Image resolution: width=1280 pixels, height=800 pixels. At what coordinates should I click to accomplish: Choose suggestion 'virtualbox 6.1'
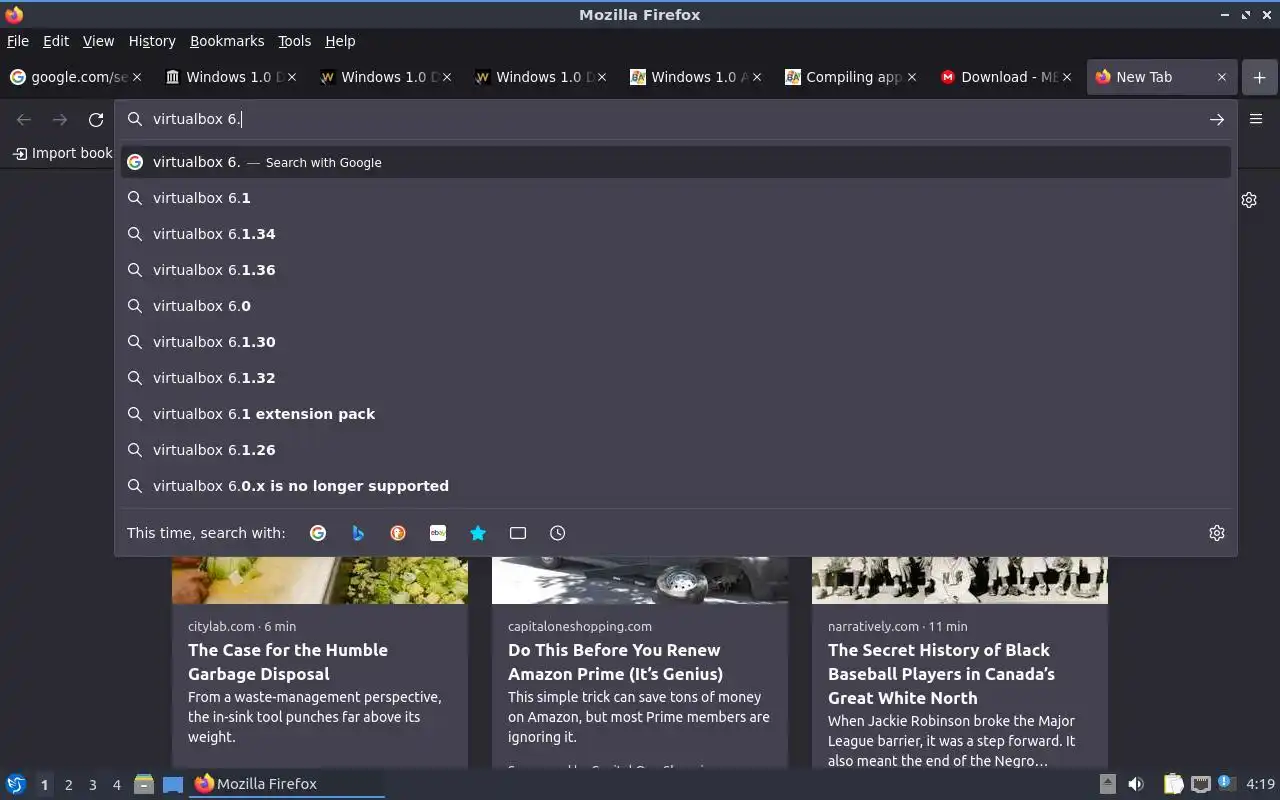click(676, 198)
